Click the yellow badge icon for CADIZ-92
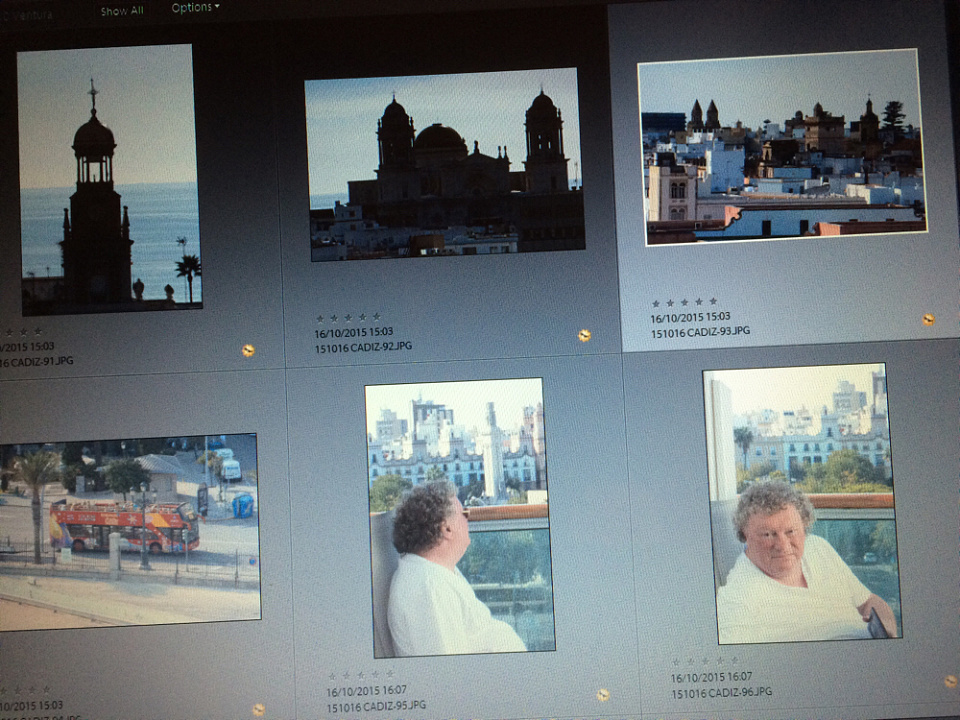The width and height of the screenshot is (960, 720). click(585, 335)
